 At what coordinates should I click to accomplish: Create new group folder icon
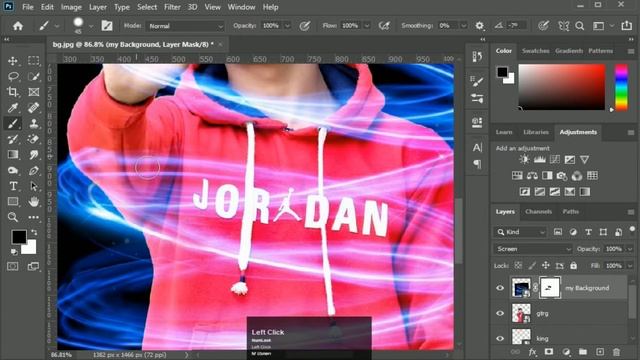583,351
